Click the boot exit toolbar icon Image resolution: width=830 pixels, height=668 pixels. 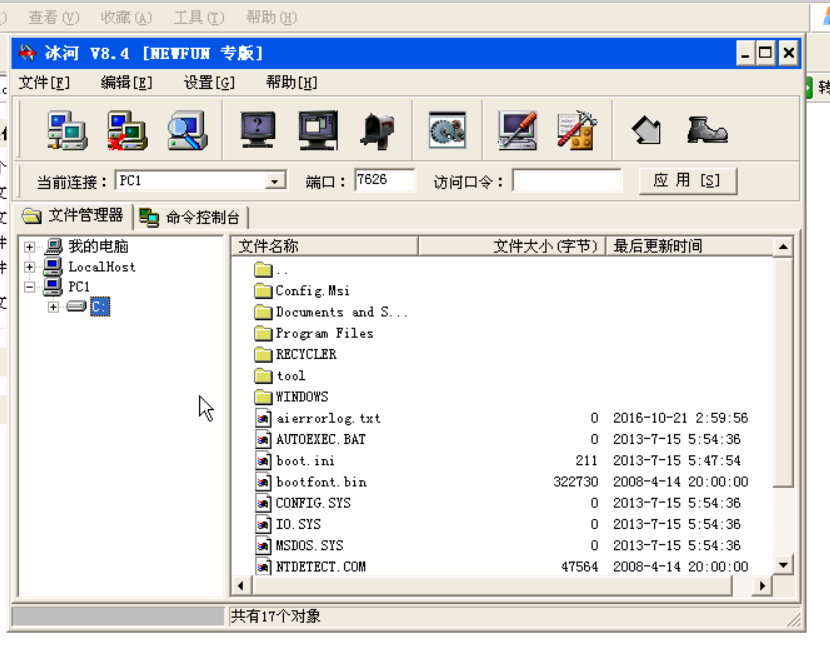pyautogui.click(x=707, y=130)
